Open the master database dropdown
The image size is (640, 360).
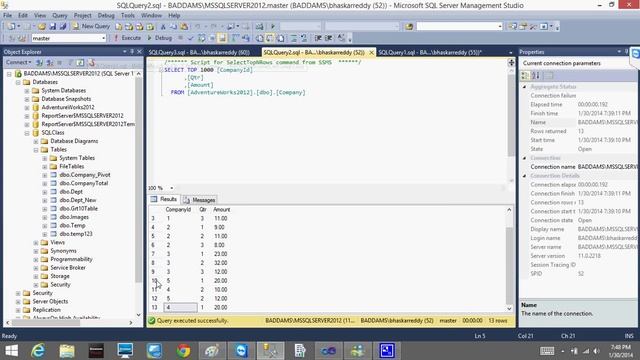pos(103,38)
